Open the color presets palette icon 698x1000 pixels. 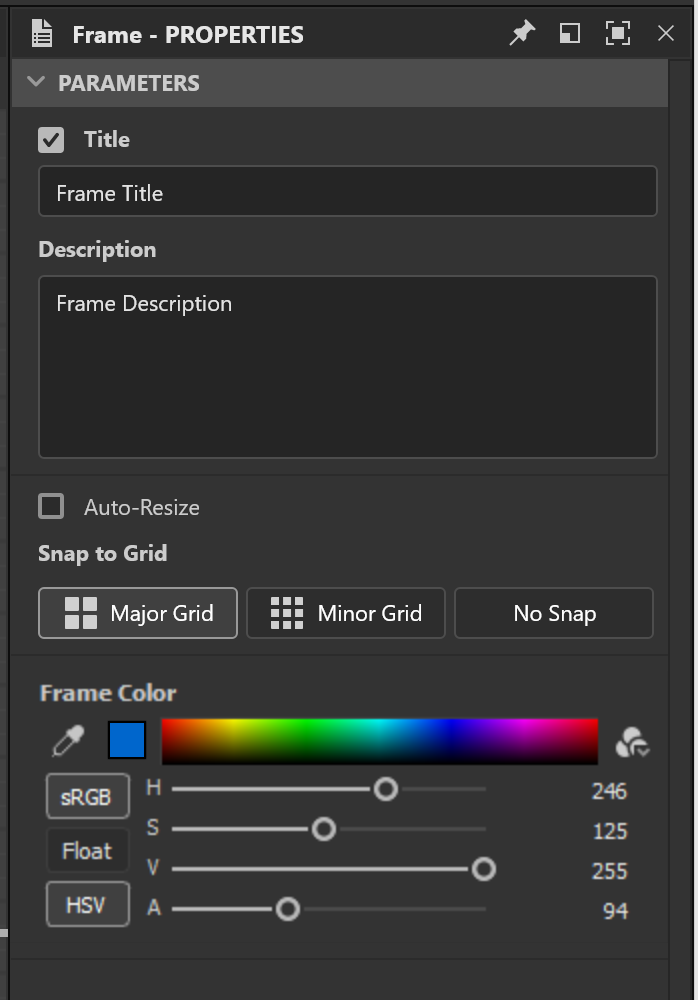(632, 742)
